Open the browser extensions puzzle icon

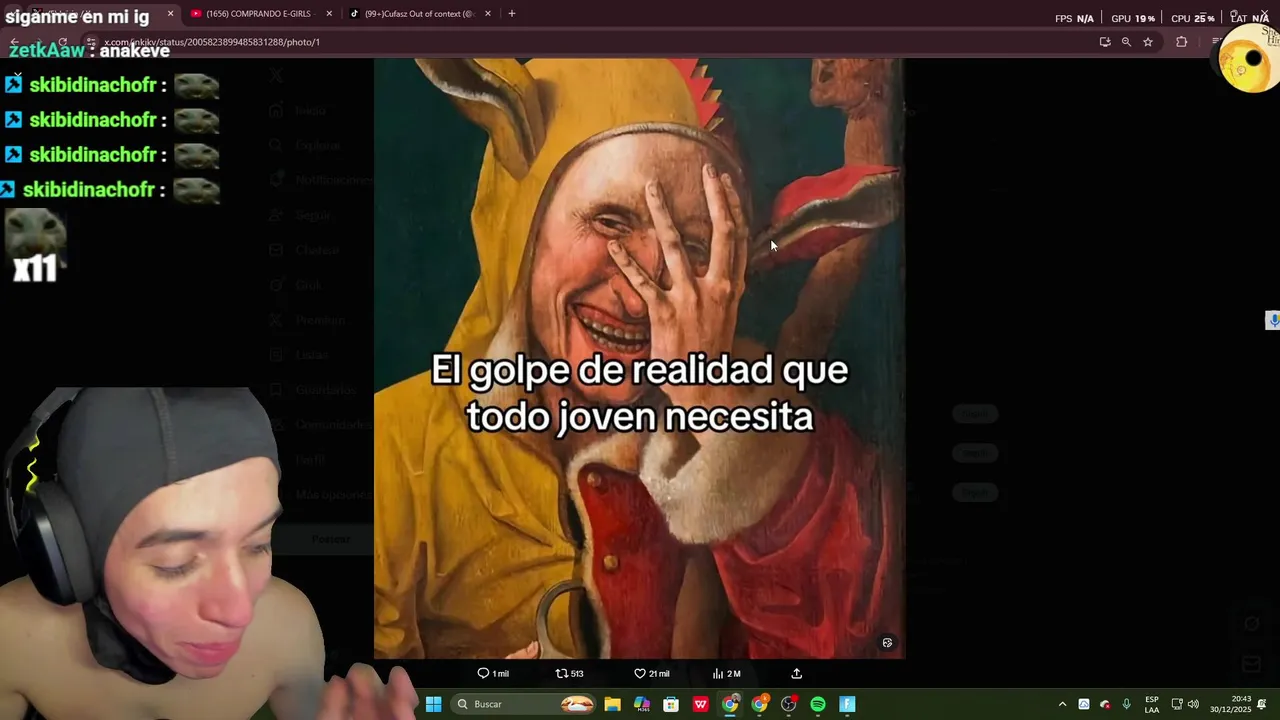point(1182,42)
